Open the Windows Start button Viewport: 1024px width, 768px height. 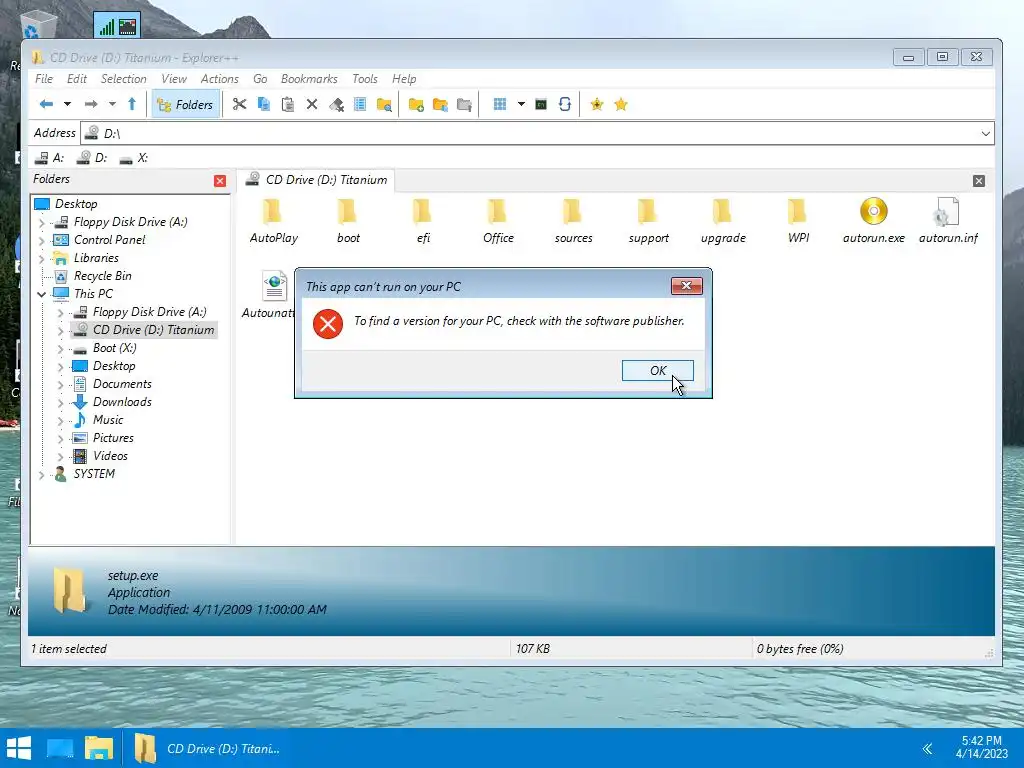(19, 748)
